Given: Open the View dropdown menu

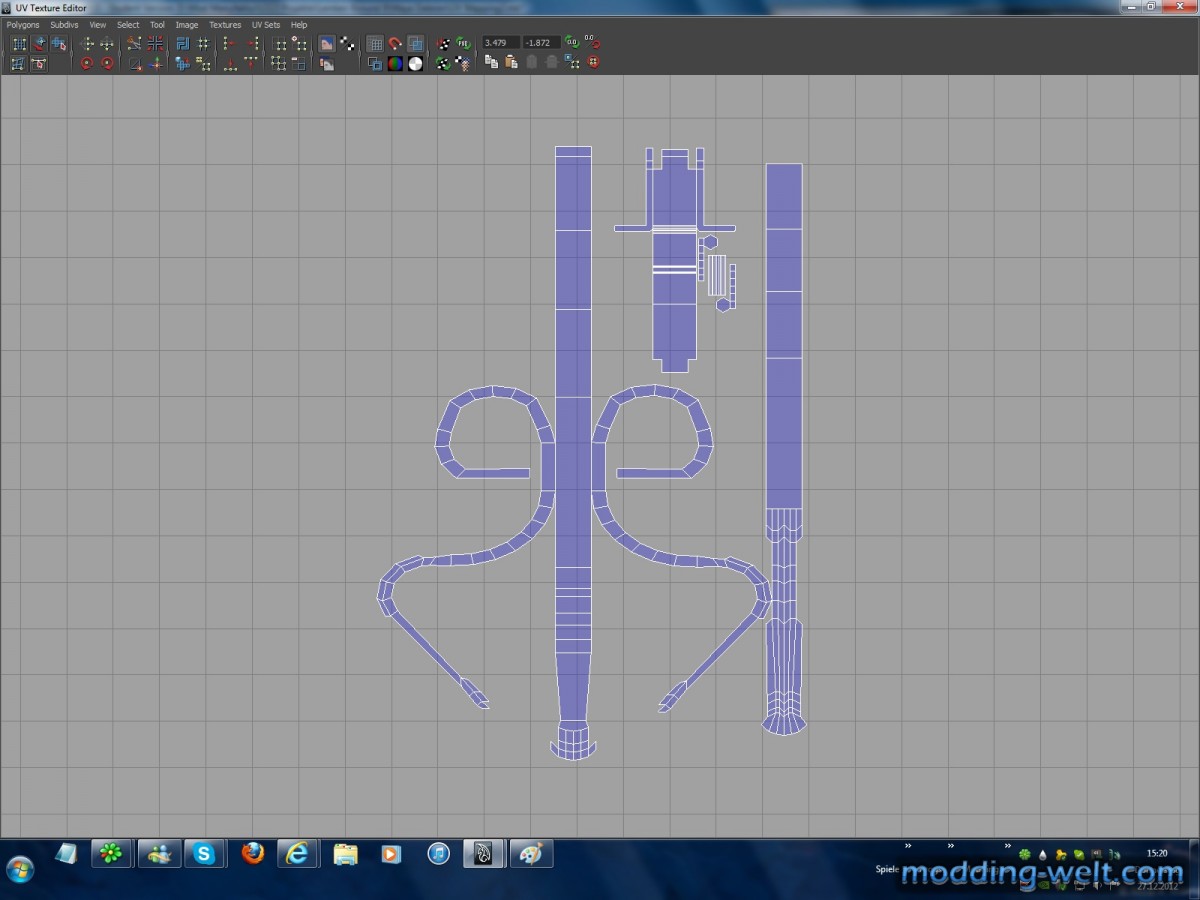Looking at the screenshot, I should click(x=97, y=25).
